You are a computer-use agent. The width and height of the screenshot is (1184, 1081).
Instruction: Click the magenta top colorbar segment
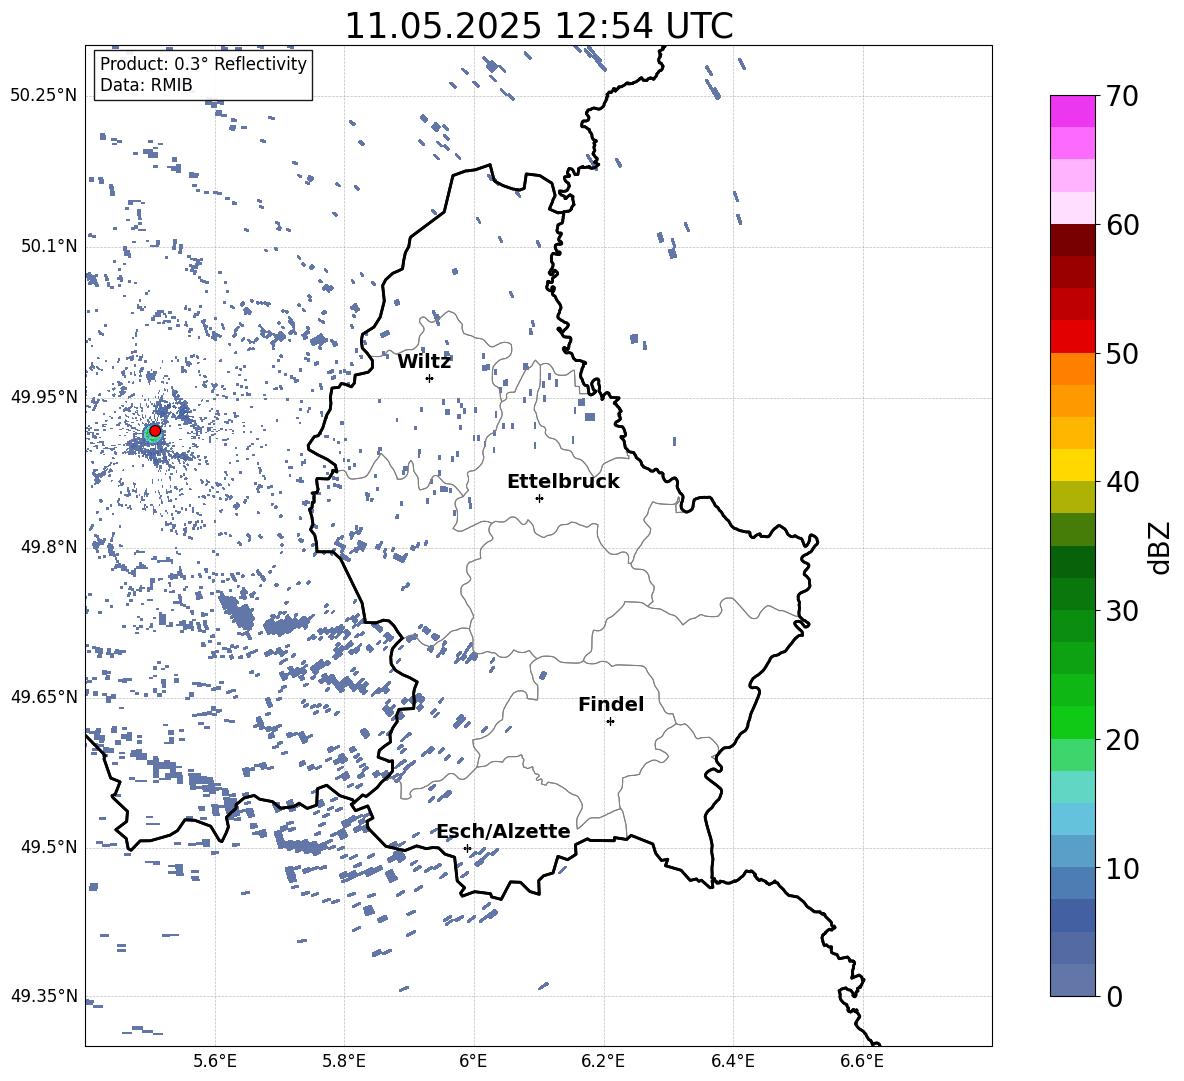(x=1072, y=112)
